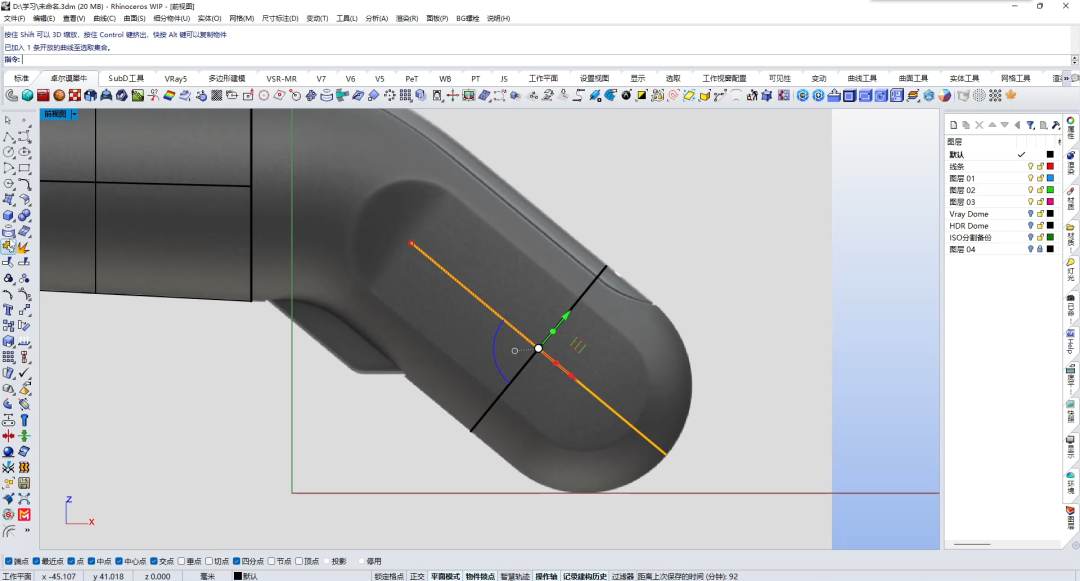Viewport: 1080px width, 581px height.
Task: Toggle 正交 ortho mode in status bar
Action: [417, 576]
